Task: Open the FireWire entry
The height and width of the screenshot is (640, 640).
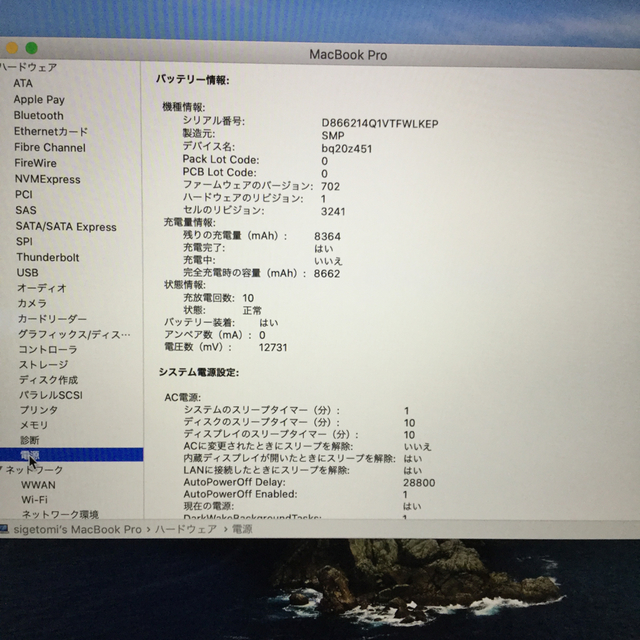Action: 36,163
